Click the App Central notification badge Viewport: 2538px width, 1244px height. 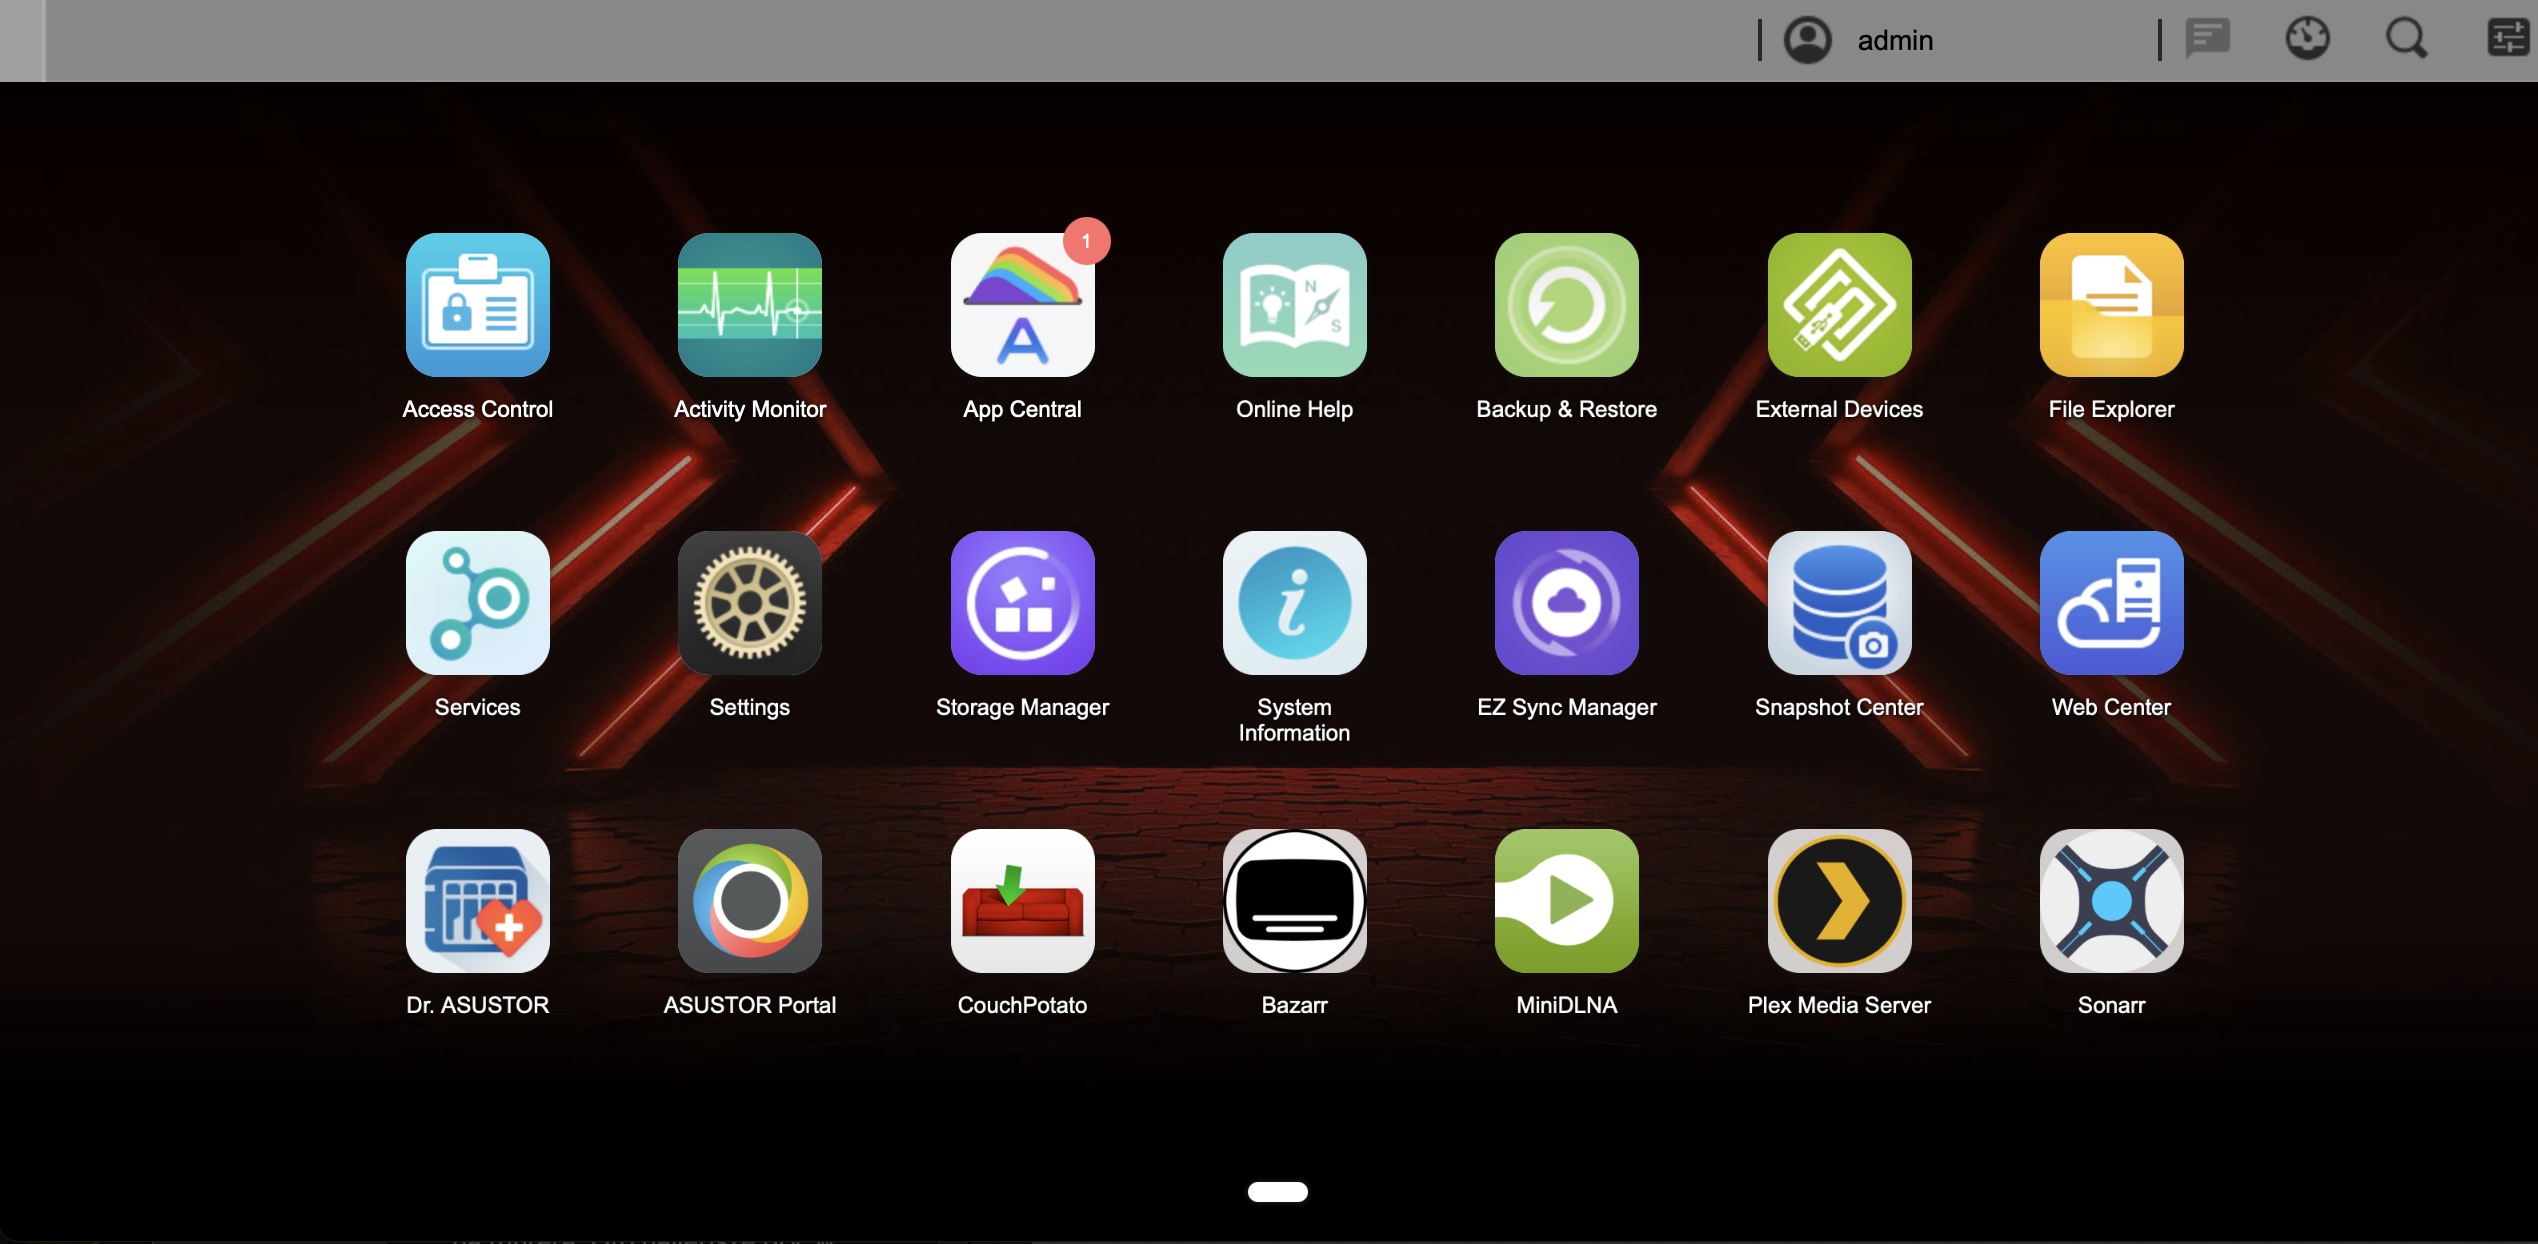click(x=1086, y=241)
